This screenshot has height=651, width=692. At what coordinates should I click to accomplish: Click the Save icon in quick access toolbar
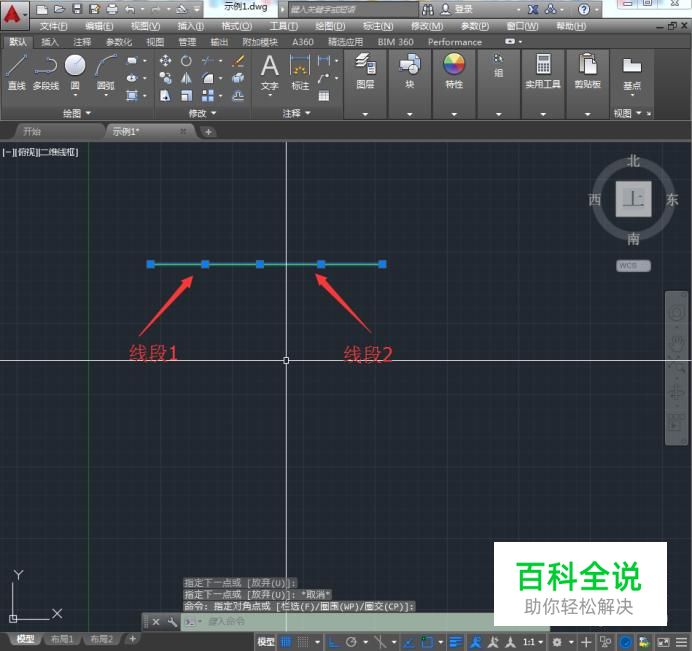tap(77, 9)
